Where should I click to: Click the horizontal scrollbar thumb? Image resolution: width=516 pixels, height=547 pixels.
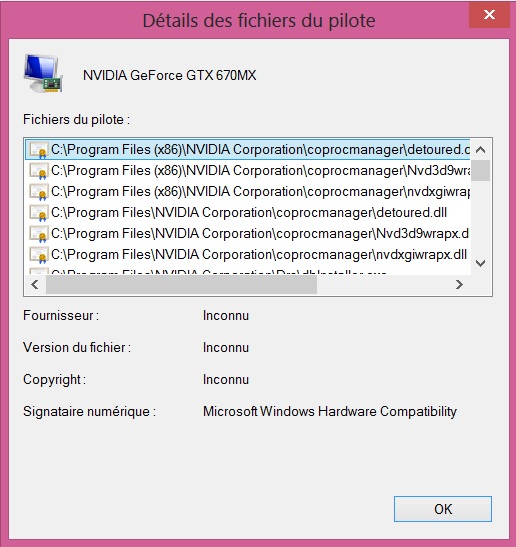point(181,285)
